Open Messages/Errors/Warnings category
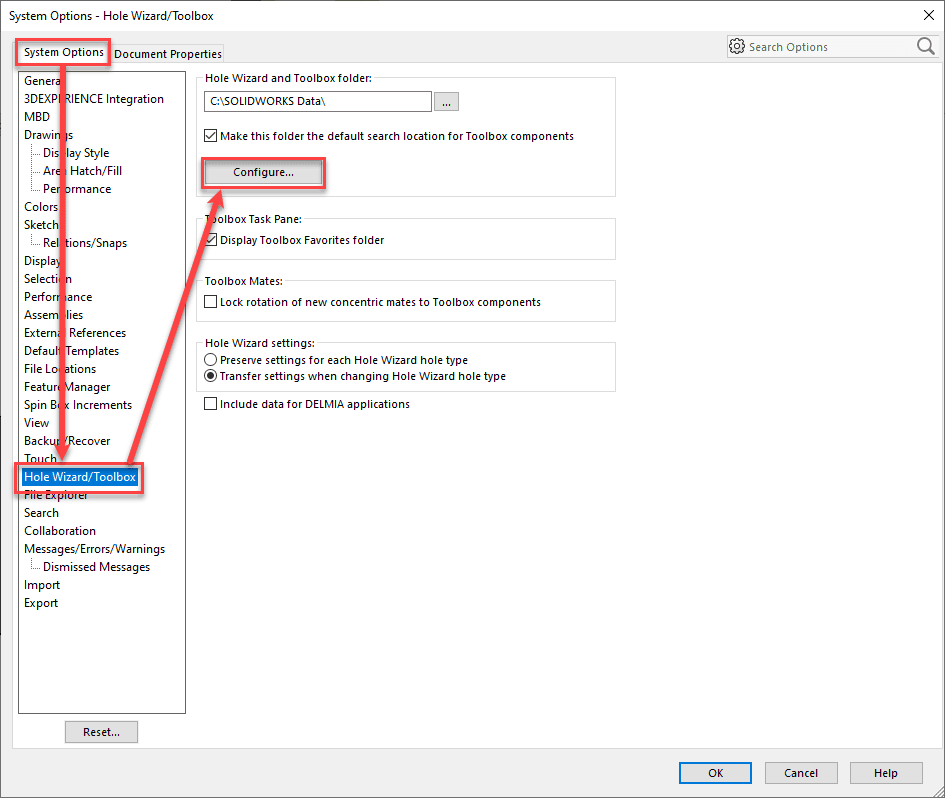945x798 pixels. coord(95,548)
